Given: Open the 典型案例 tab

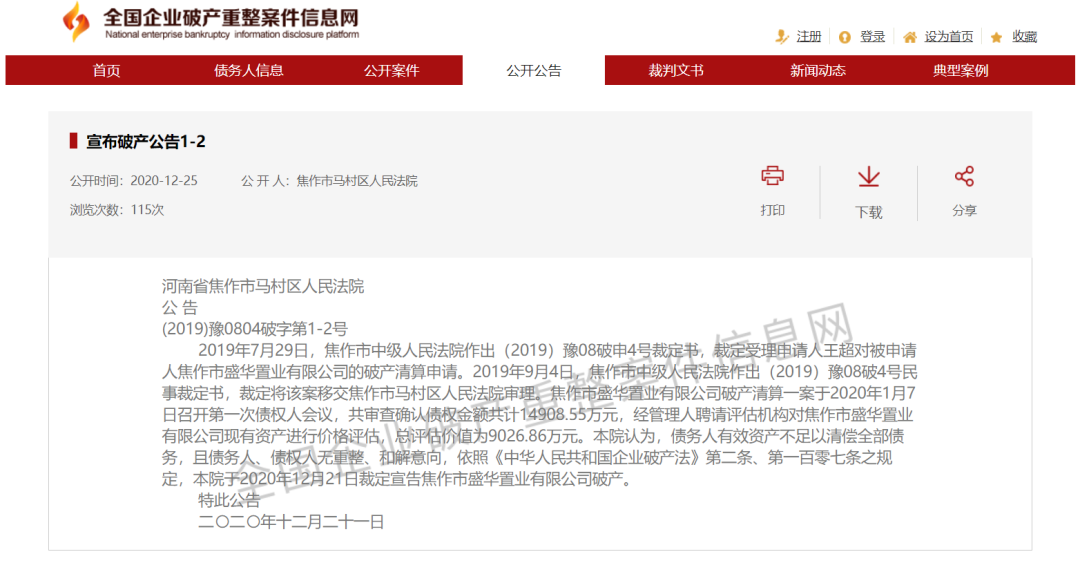Looking at the screenshot, I should (x=960, y=70).
